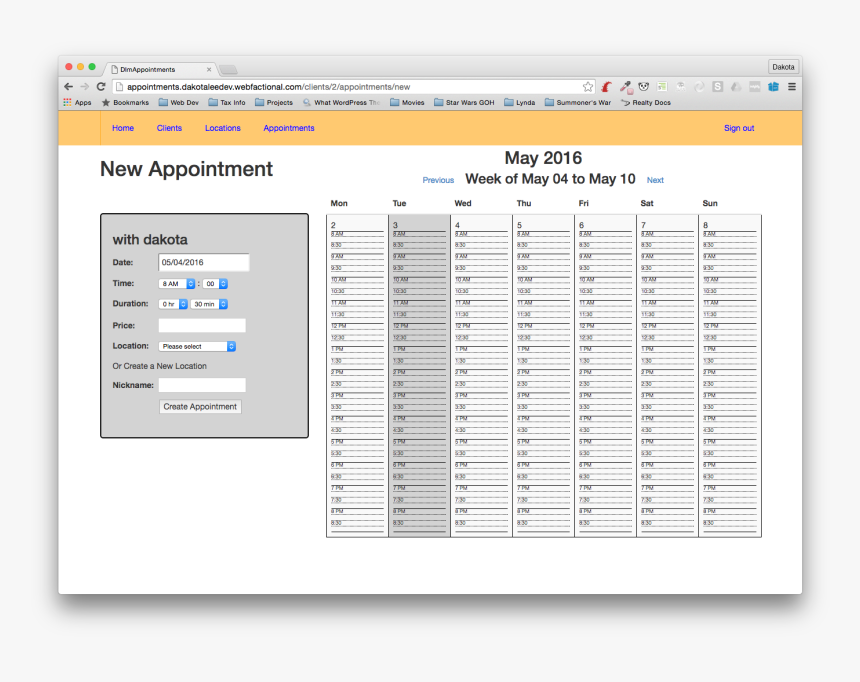
Task: Open the minutes '00' time dropdown
Action: tap(216, 284)
